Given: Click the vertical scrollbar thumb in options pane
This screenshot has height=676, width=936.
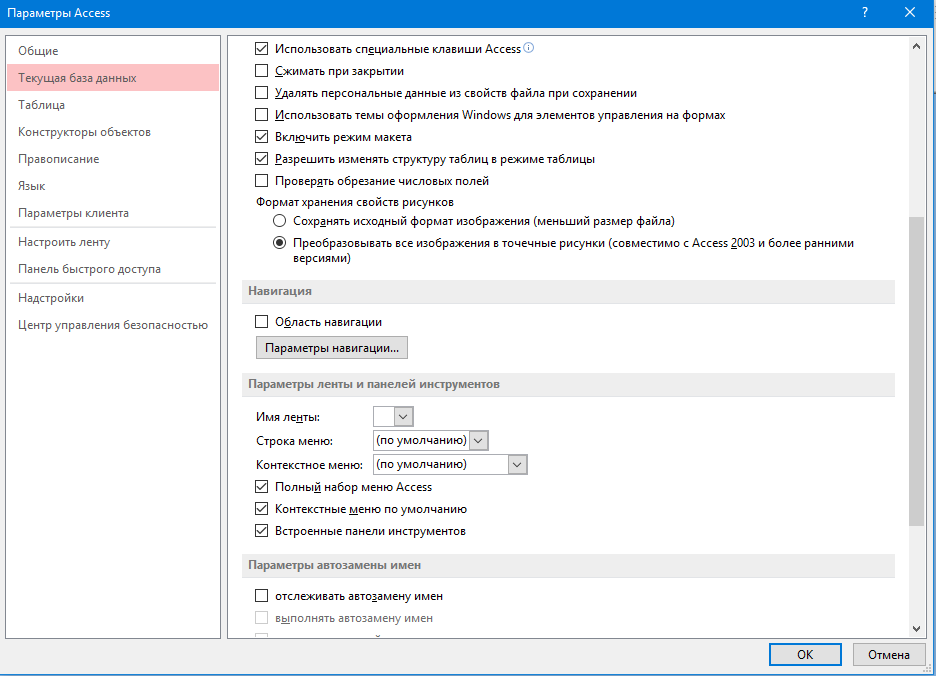Looking at the screenshot, I should [x=916, y=370].
